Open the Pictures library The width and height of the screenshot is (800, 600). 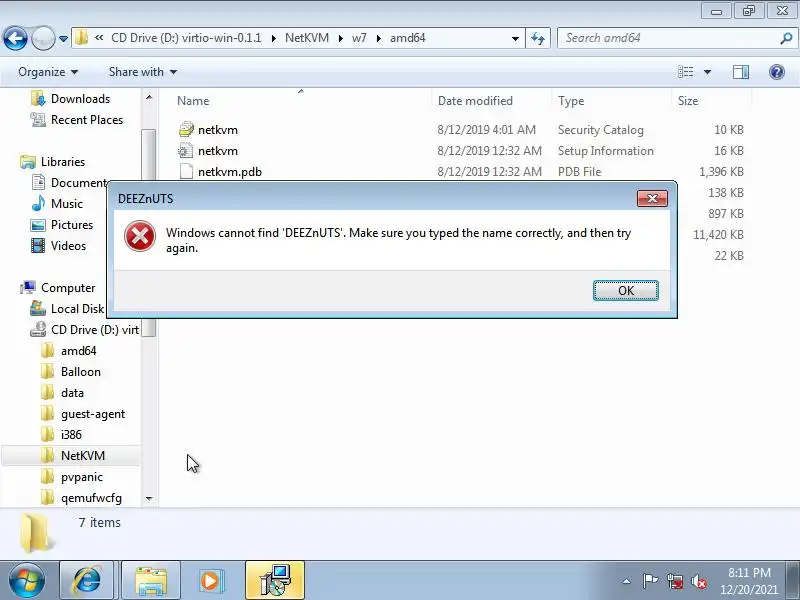[72, 224]
